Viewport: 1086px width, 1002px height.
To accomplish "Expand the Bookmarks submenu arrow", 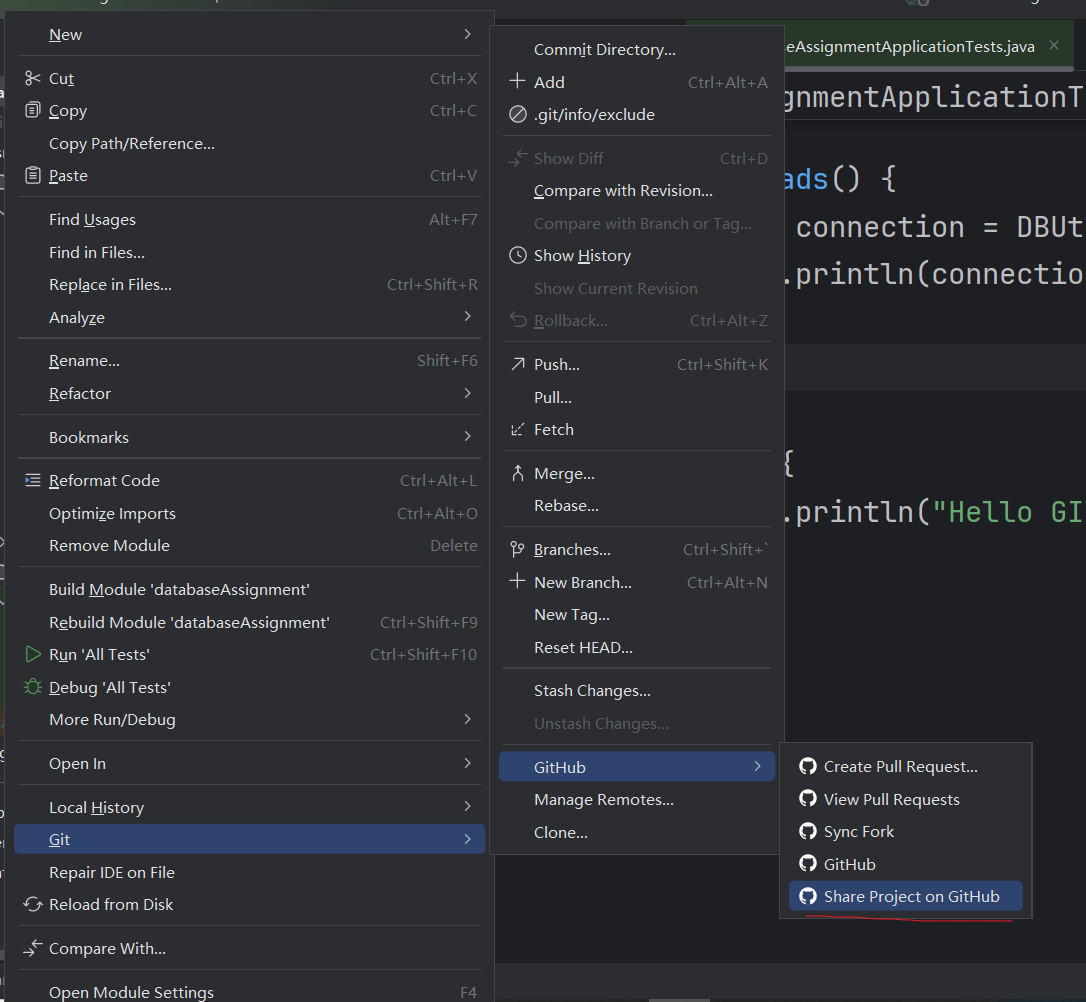I will click(467, 437).
